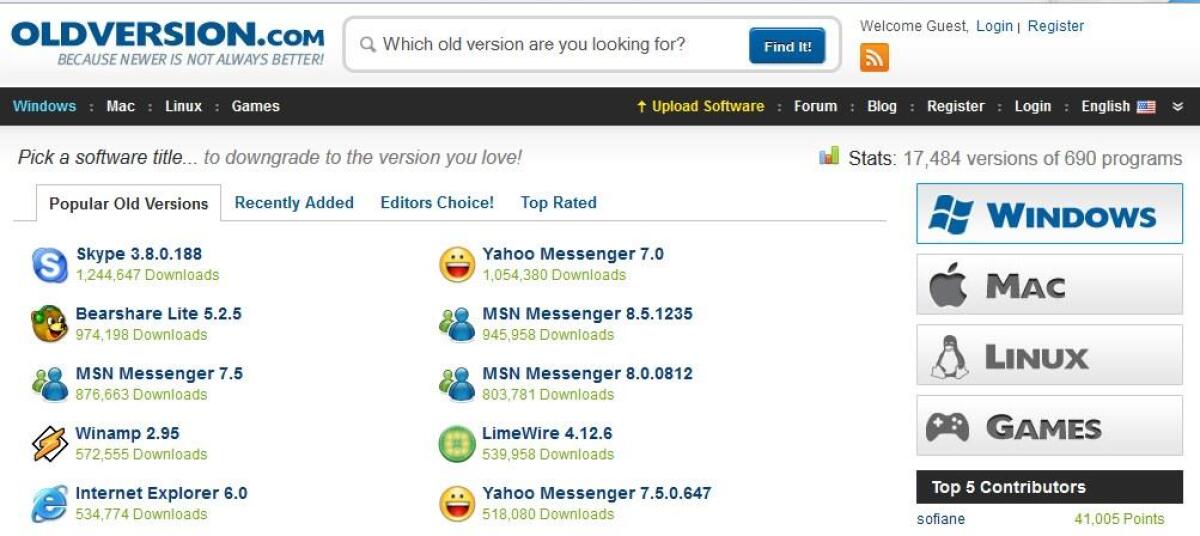Click the Bearshare Lite bear icon
This screenshot has height=536, width=1200.
point(49,324)
